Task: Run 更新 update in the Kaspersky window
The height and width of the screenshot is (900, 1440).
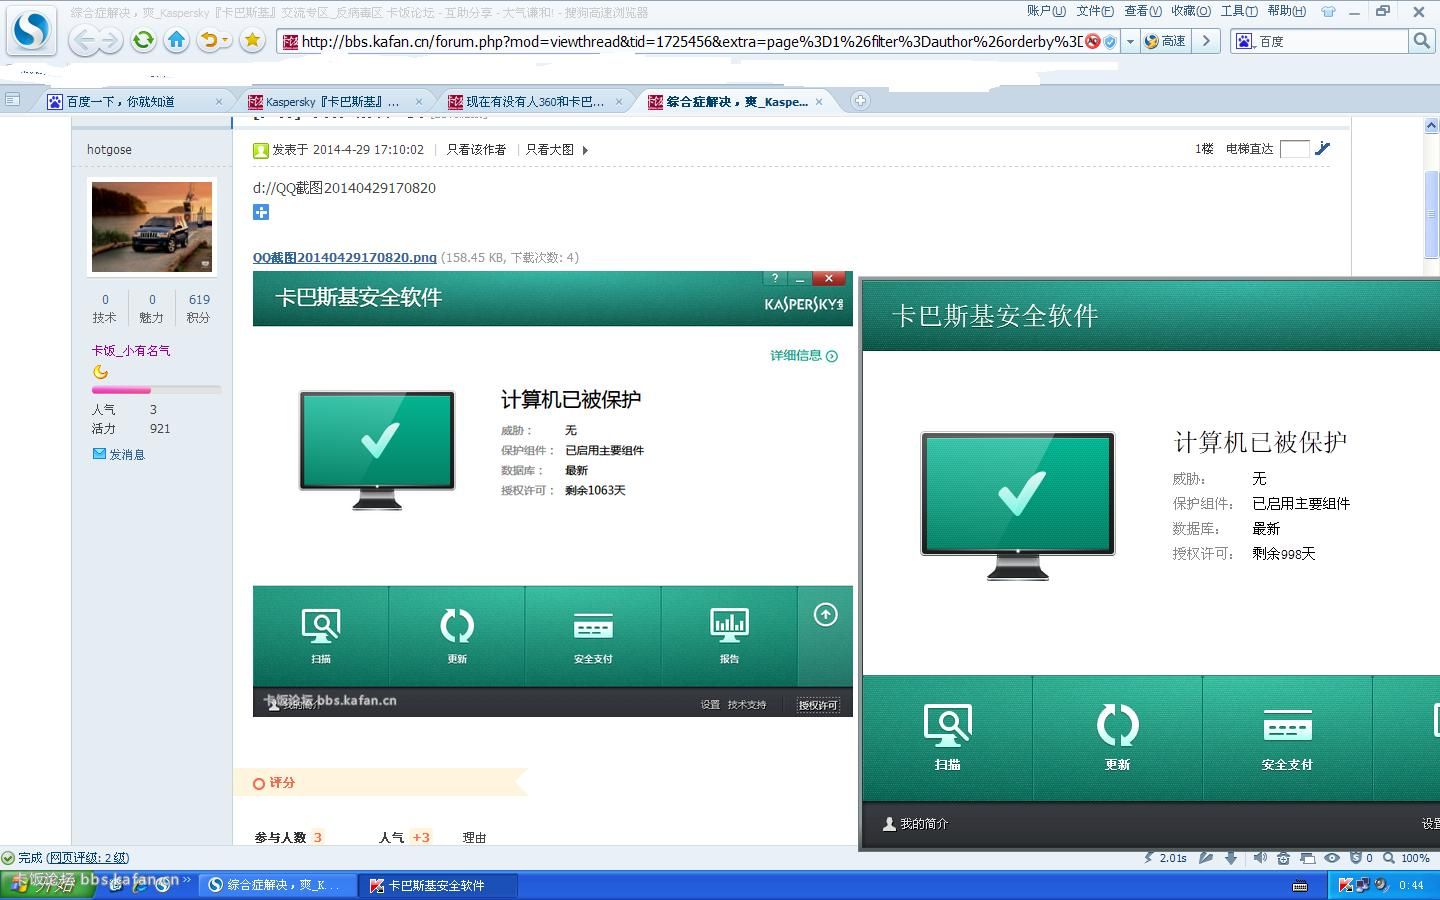Action: (x=1117, y=738)
